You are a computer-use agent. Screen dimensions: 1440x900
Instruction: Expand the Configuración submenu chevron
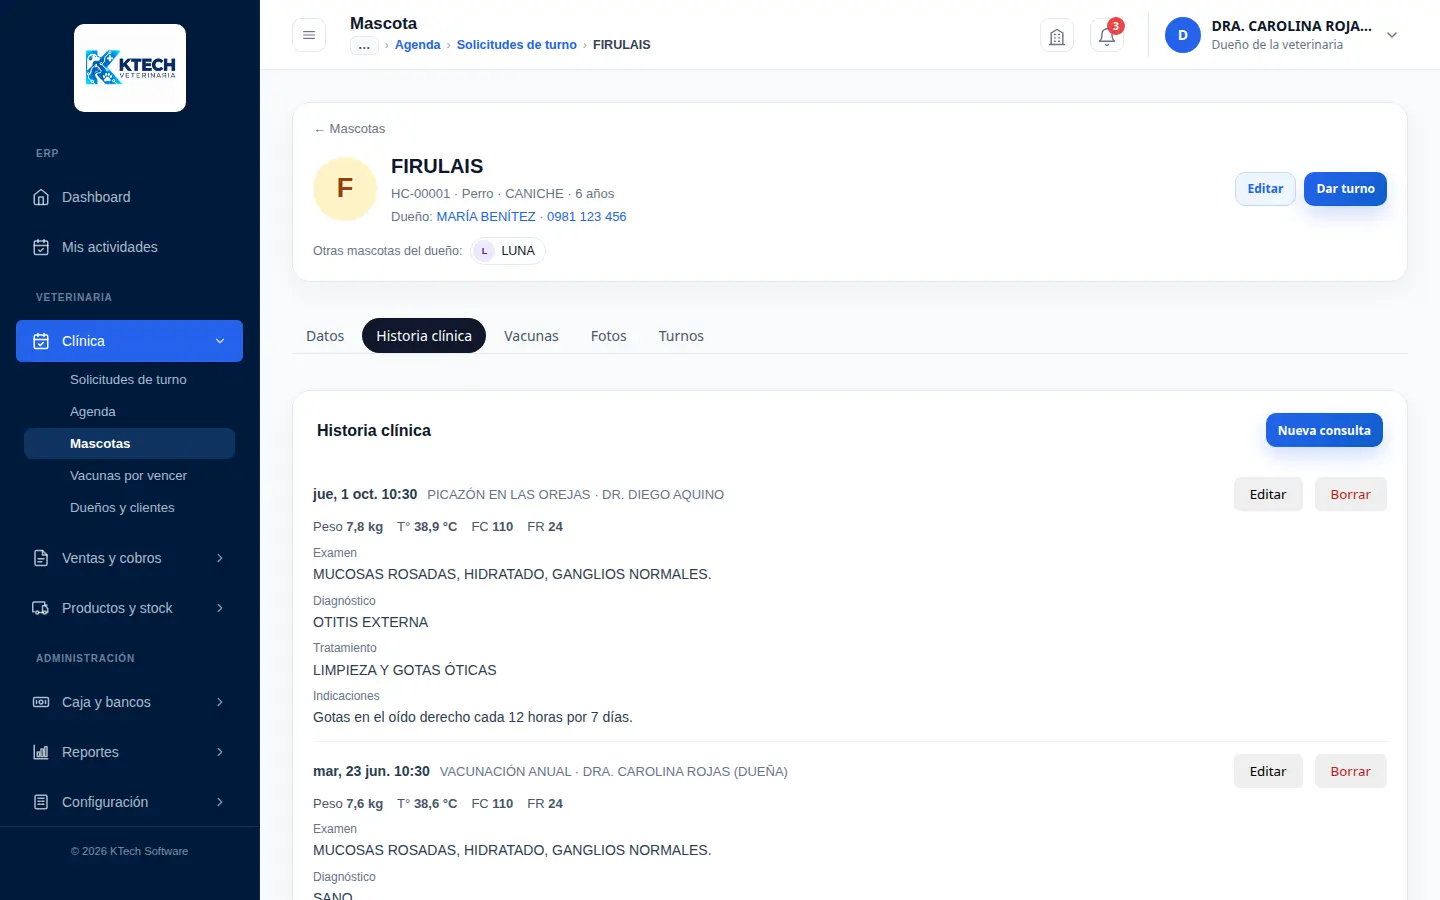point(220,802)
